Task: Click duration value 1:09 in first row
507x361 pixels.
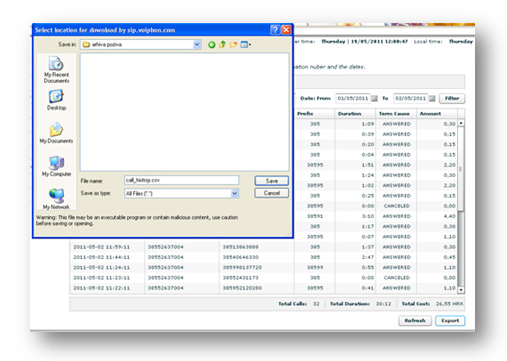Action: click(368, 124)
